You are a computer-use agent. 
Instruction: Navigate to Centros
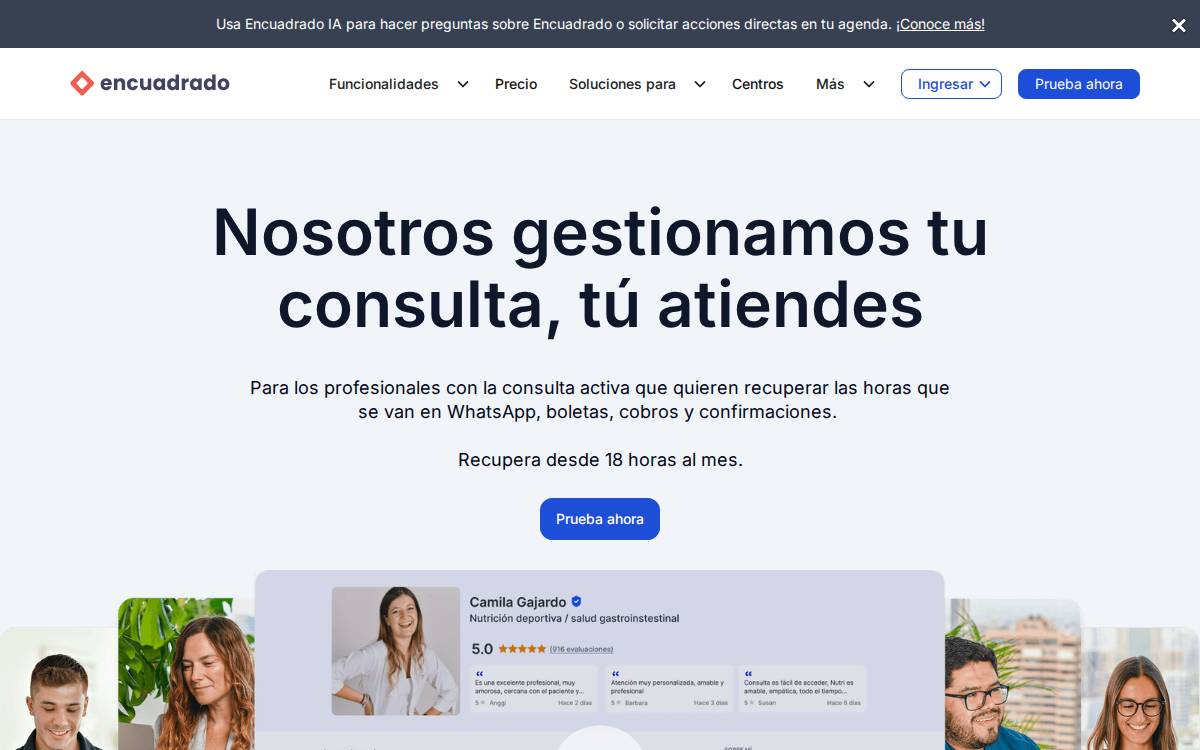pyautogui.click(x=758, y=84)
